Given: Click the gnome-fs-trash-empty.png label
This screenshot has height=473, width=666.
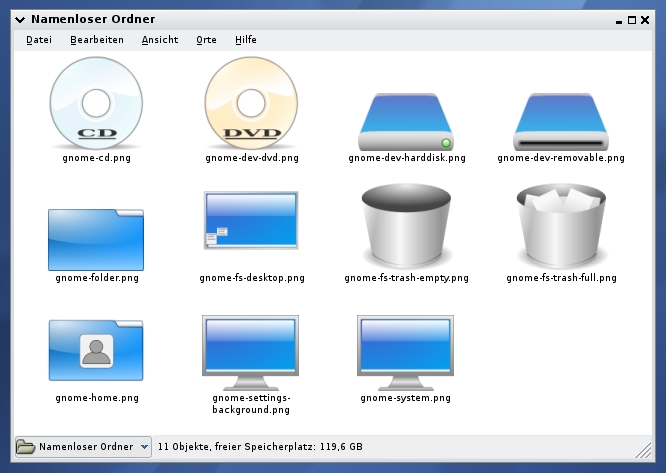Looking at the screenshot, I should point(406,278).
